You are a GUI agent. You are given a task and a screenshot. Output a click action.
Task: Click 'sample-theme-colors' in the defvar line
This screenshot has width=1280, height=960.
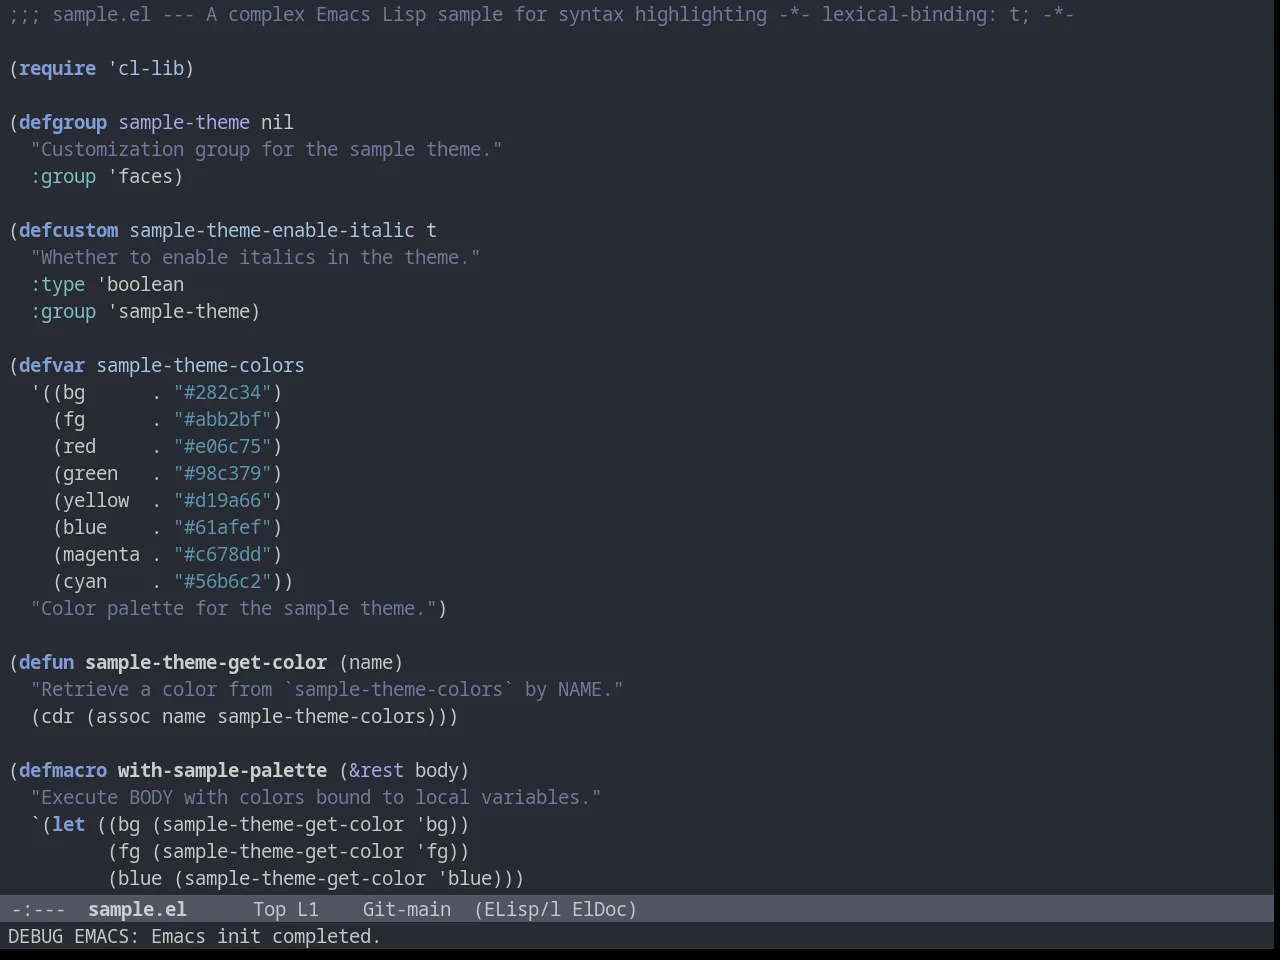point(200,365)
